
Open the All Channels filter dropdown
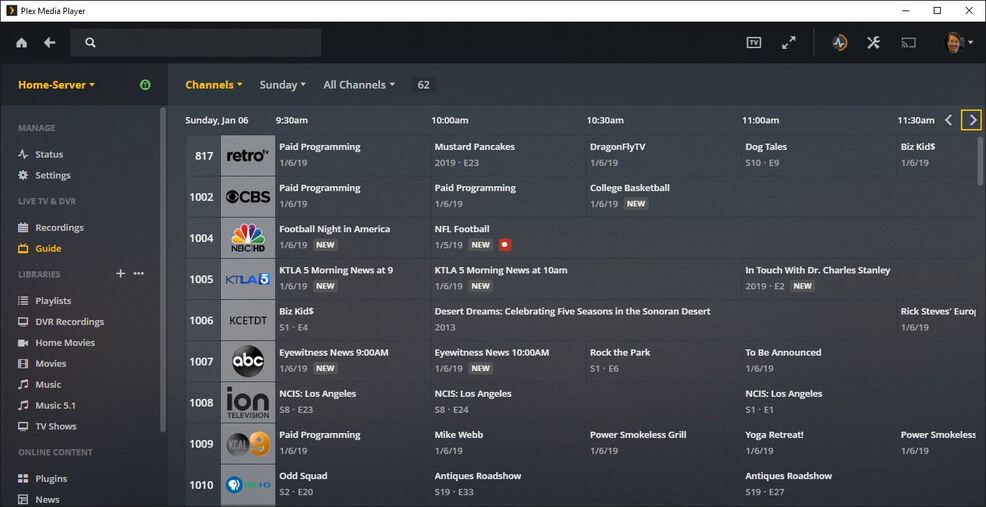tap(359, 84)
